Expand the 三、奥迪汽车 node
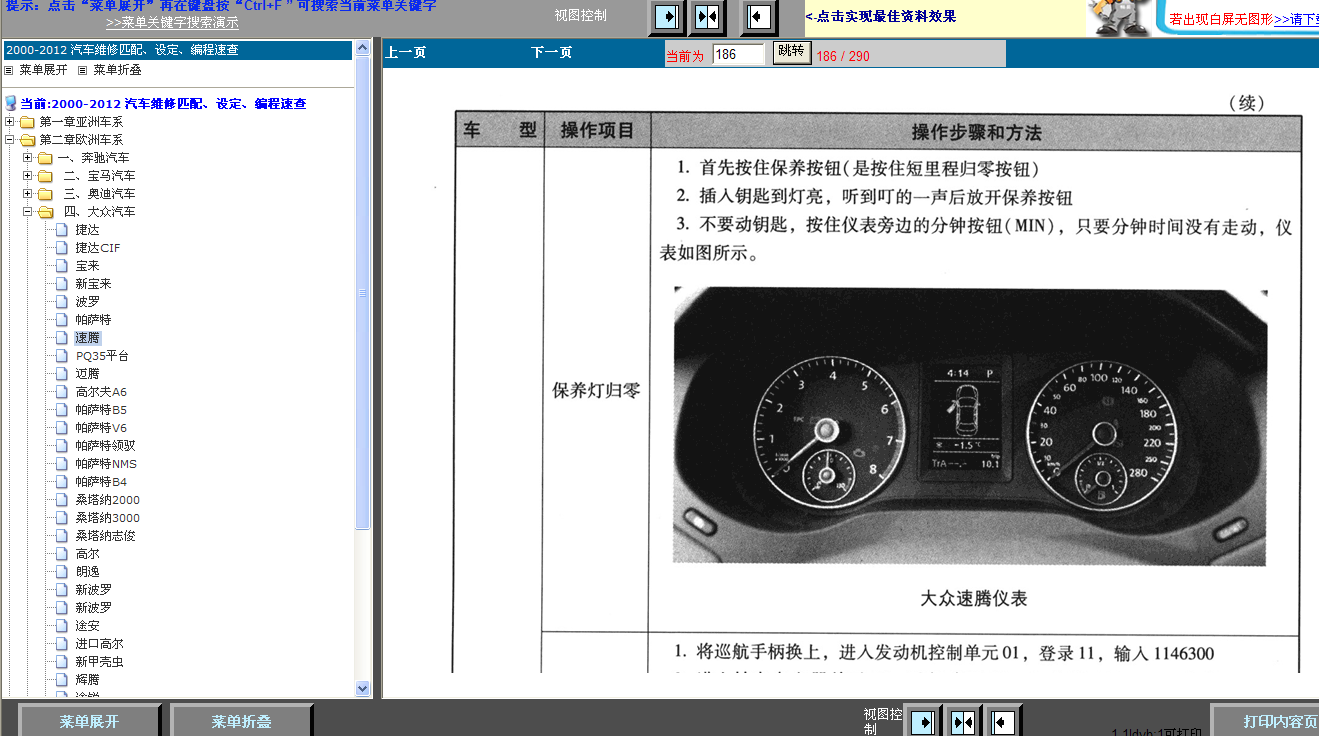The image size is (1319, 736). point(28,194)
